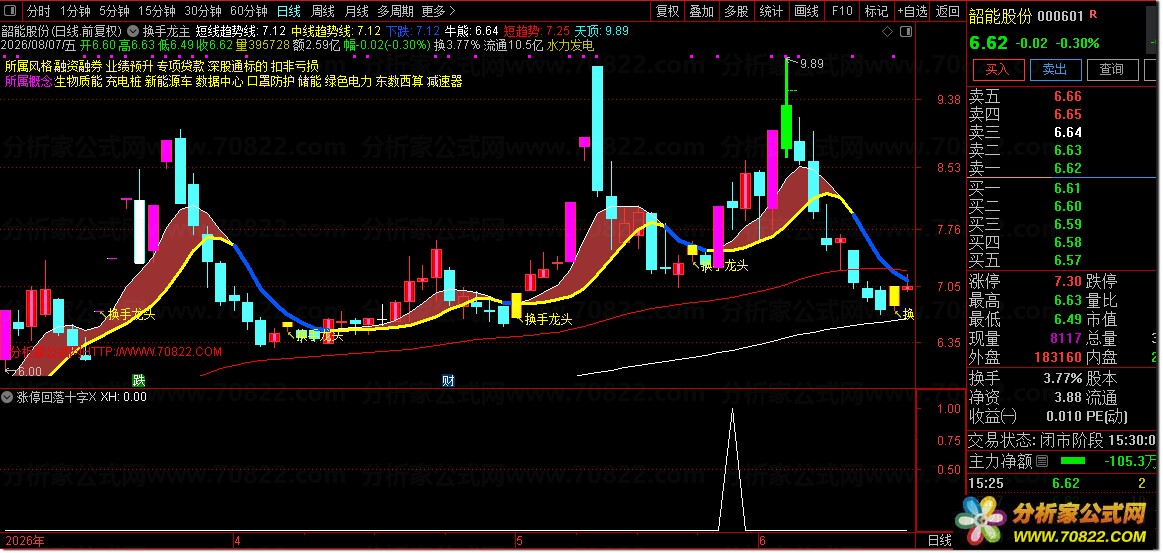Viewport: 1163px width, 553px height.
Task: Open the indicator dropdown beside 换手龙主
Action: pyautogui.click(x=133, y=31)
